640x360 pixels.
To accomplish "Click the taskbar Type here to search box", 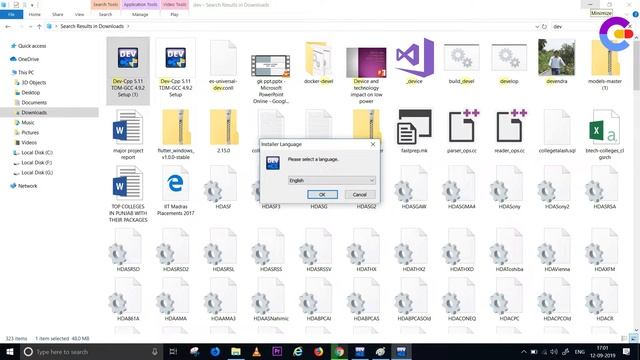I will (91, 351).
